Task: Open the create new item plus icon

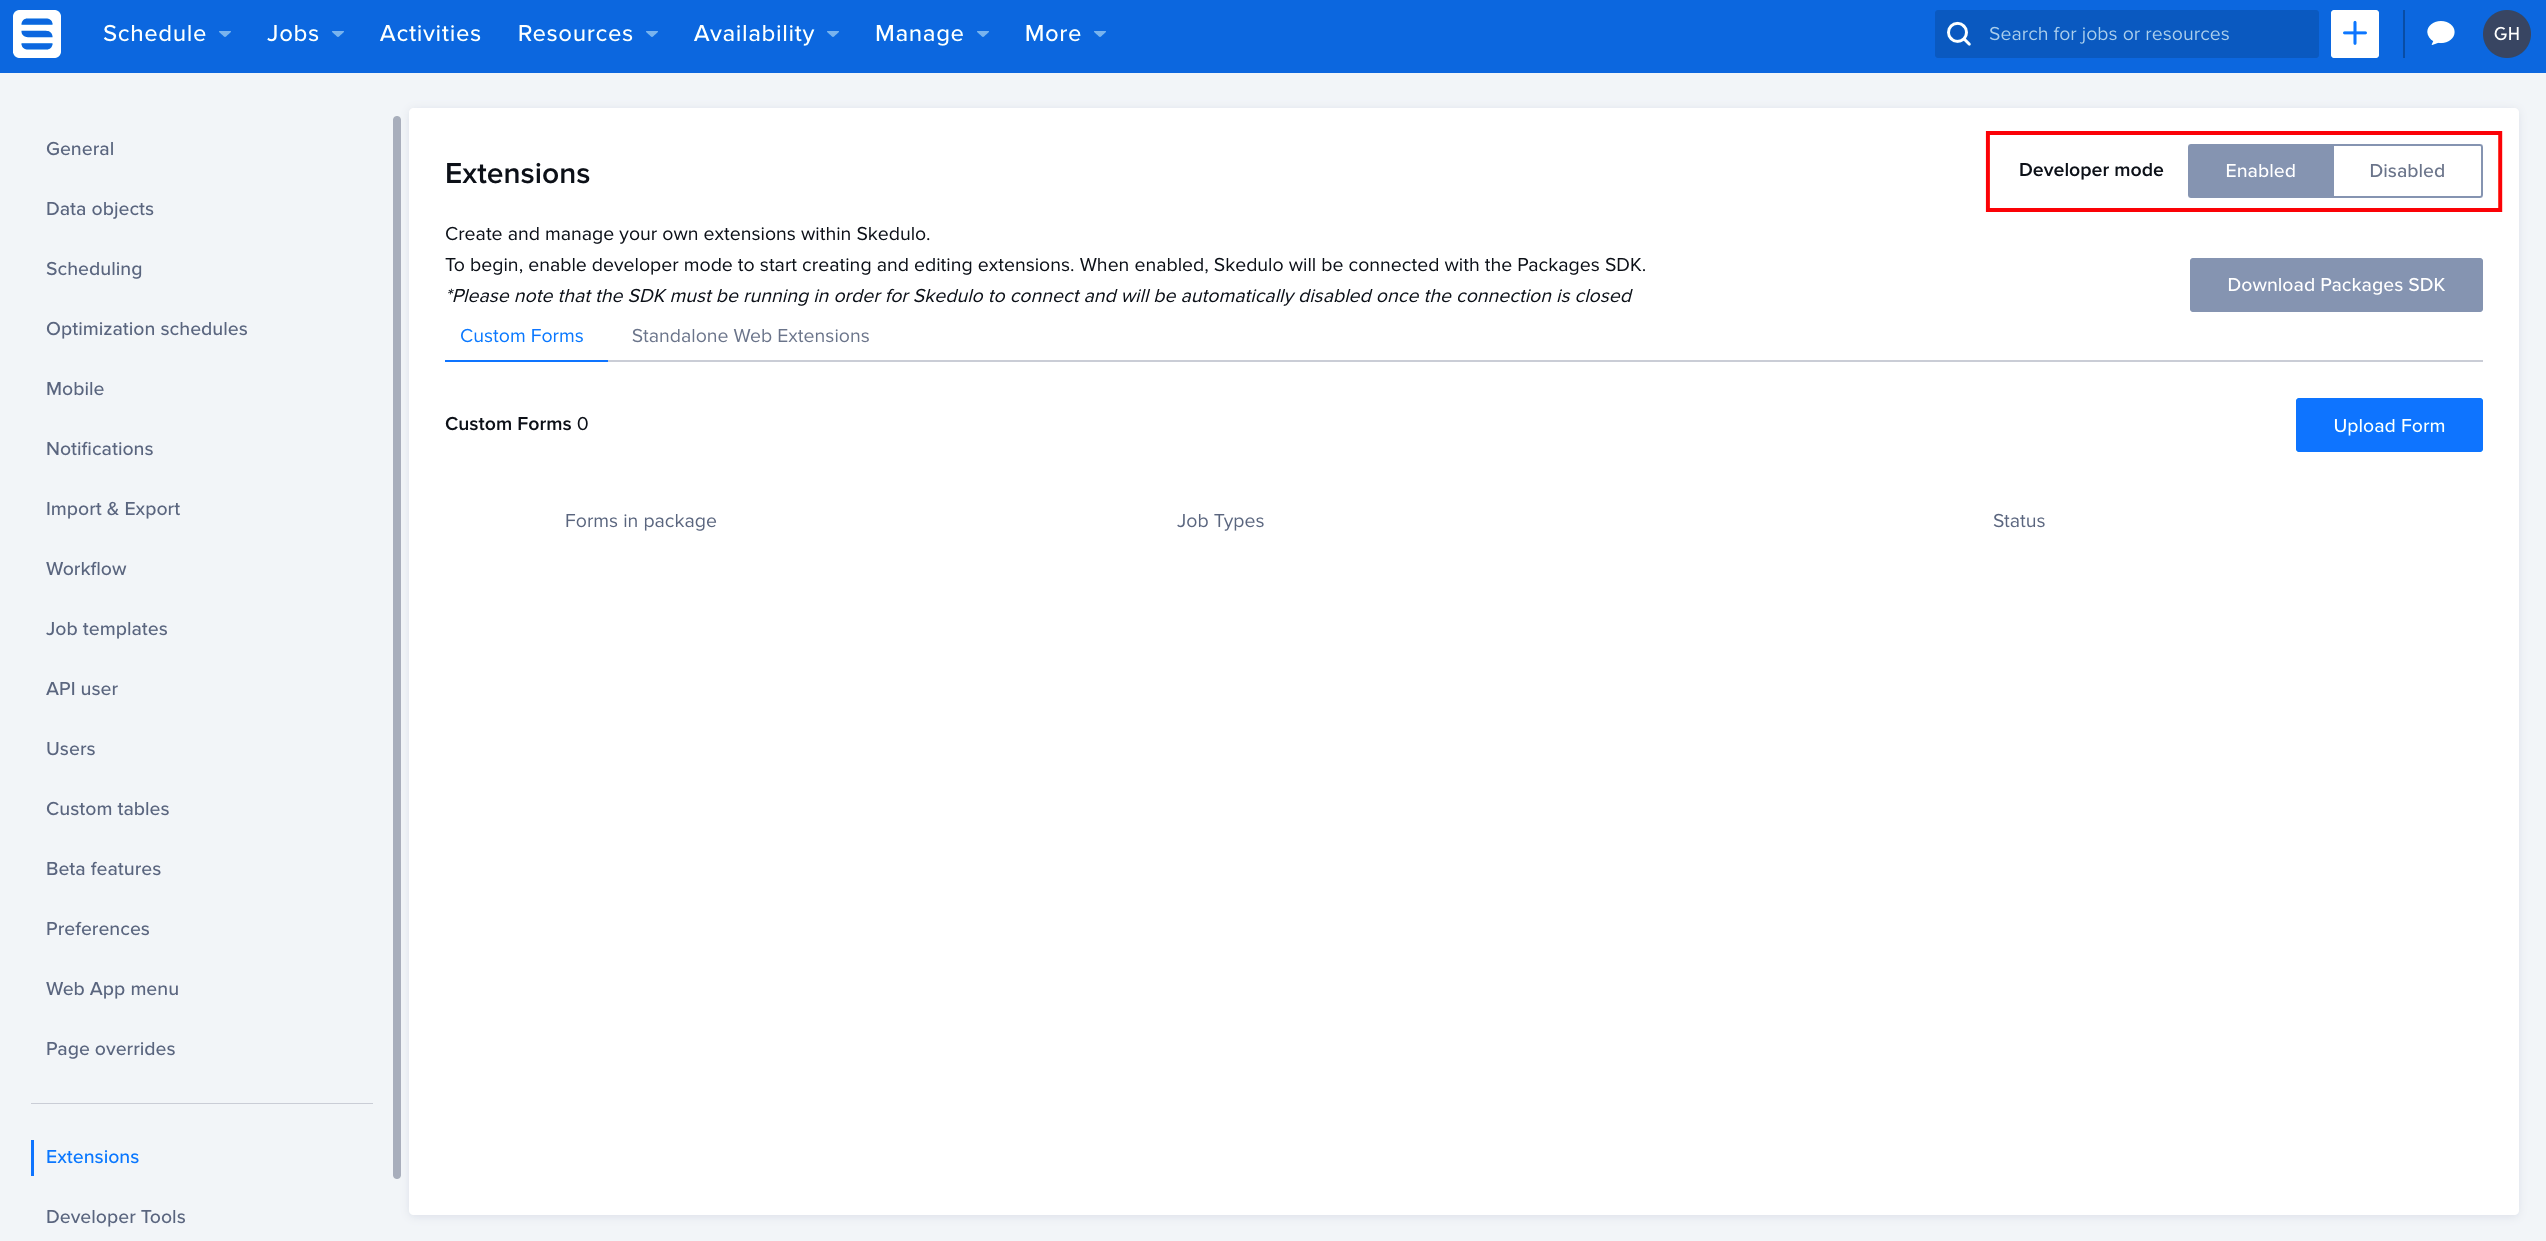Action: pos(2355,33)
